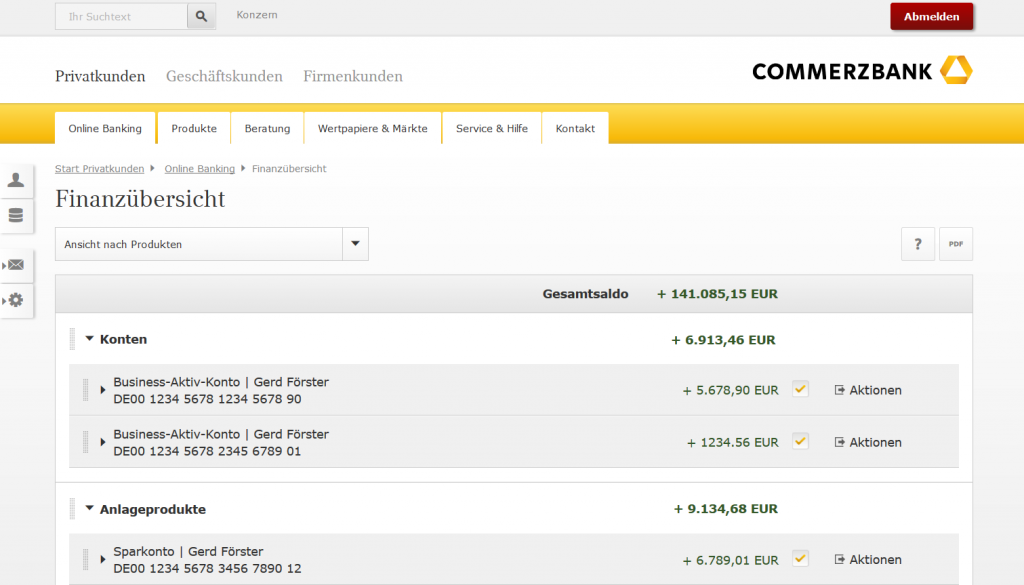The height and width of the screenshot is (585, 1024).
Task: Open the Online Banking tab
Action: [105, 128]
